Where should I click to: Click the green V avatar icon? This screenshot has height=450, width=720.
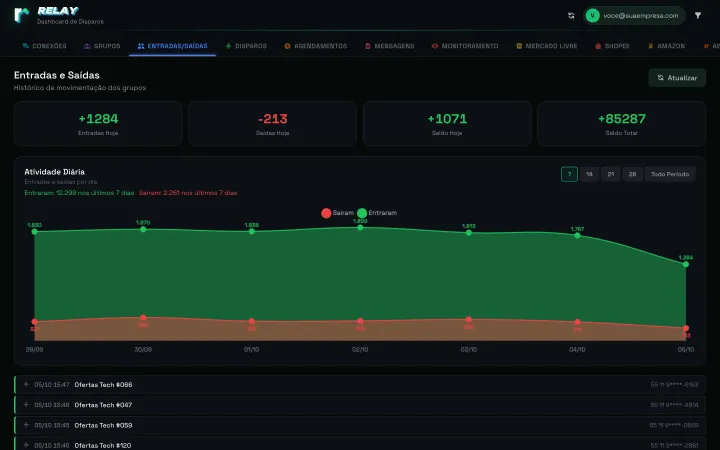point(592,16)
